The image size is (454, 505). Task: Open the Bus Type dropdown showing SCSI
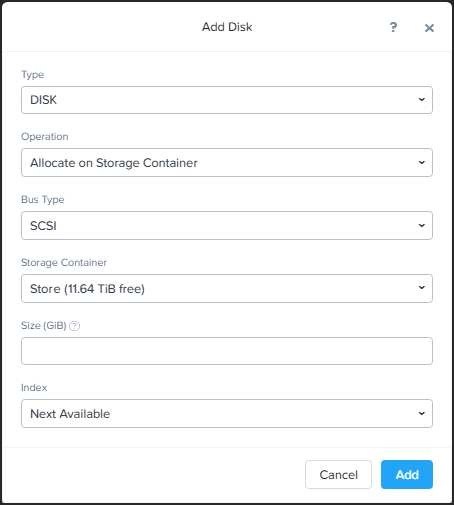(227, 226)
